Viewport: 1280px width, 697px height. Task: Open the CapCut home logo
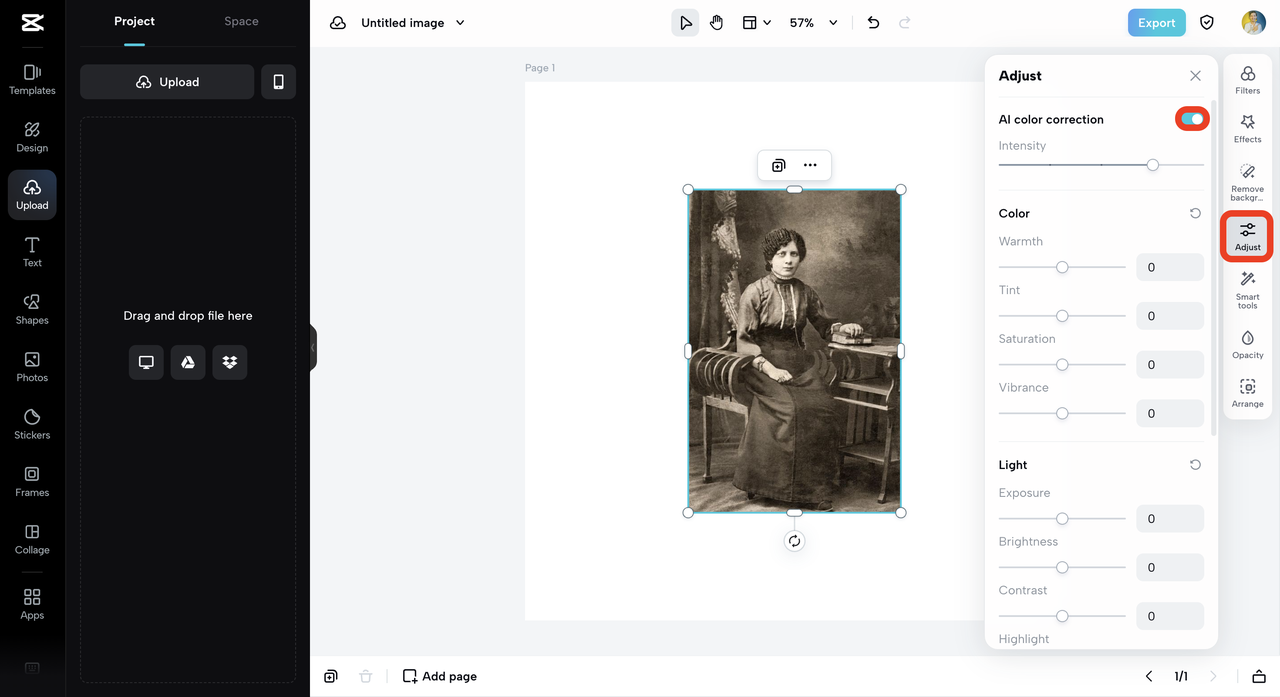(32, 24)
